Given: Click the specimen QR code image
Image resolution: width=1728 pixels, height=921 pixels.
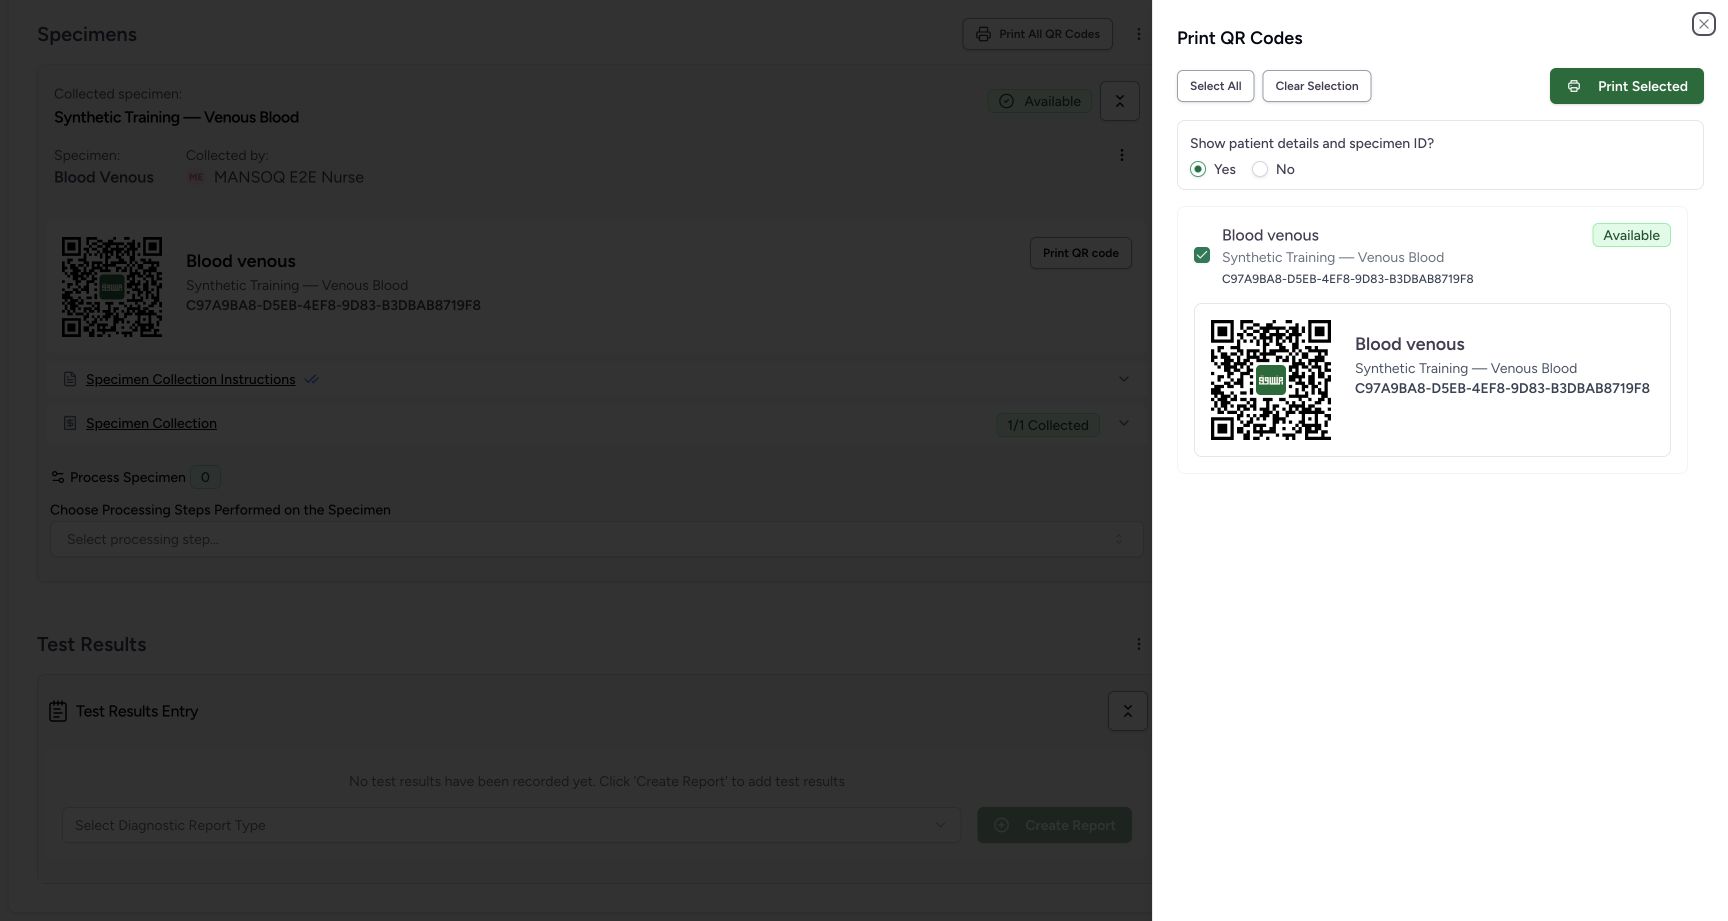Looking at the screenshot, I should pos(112,287).
